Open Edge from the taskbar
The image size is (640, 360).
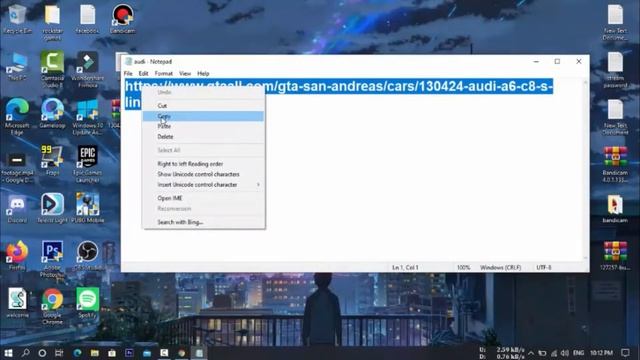77,353
